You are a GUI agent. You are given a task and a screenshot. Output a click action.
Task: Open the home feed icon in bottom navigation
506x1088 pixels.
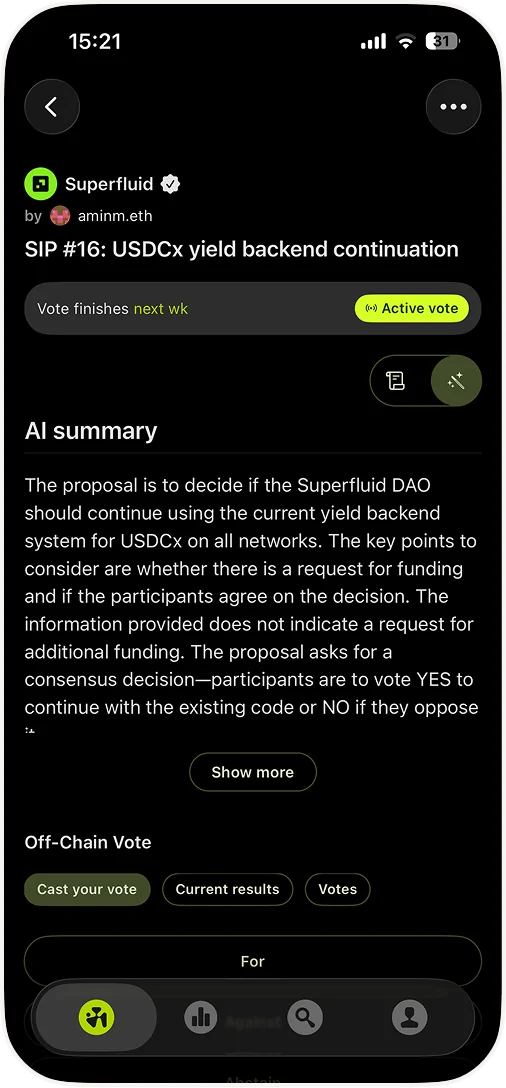[x=96, y=1018]
